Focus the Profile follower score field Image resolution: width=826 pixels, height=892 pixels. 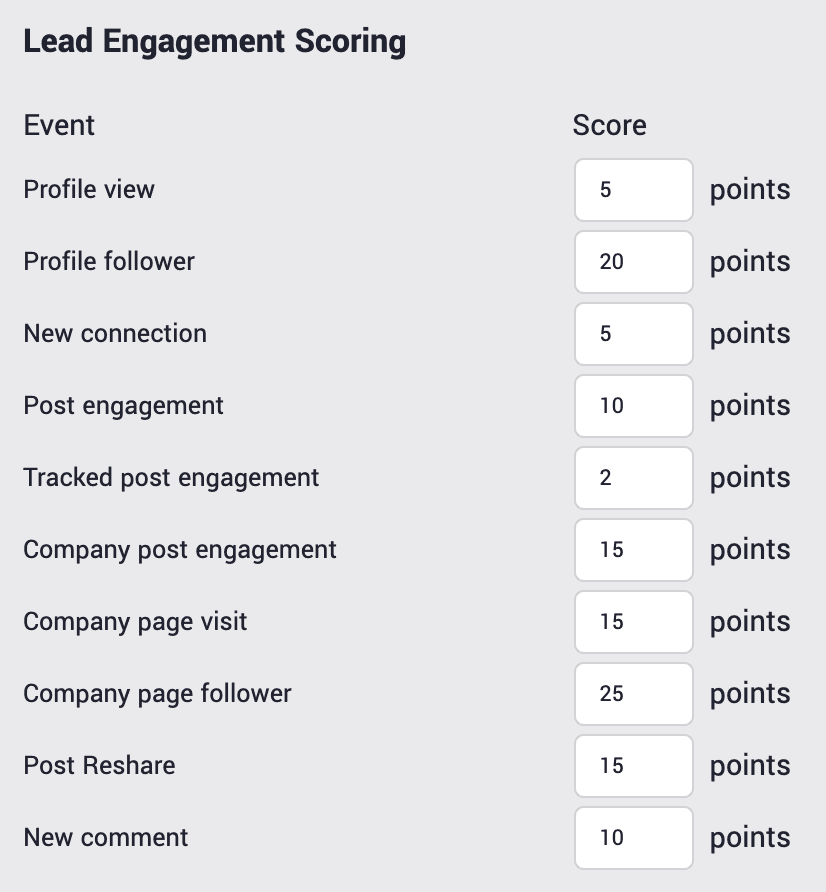click(633, 262)
